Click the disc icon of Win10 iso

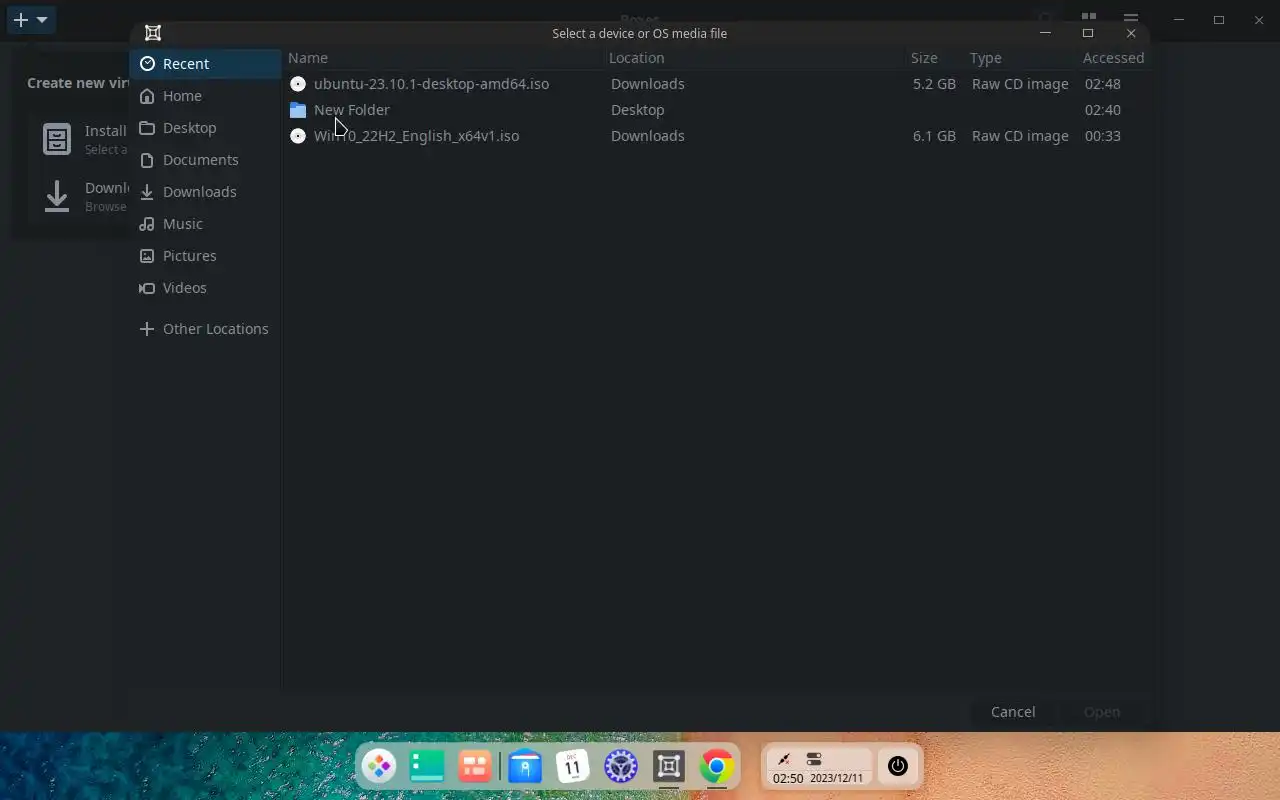click(298, 136)
